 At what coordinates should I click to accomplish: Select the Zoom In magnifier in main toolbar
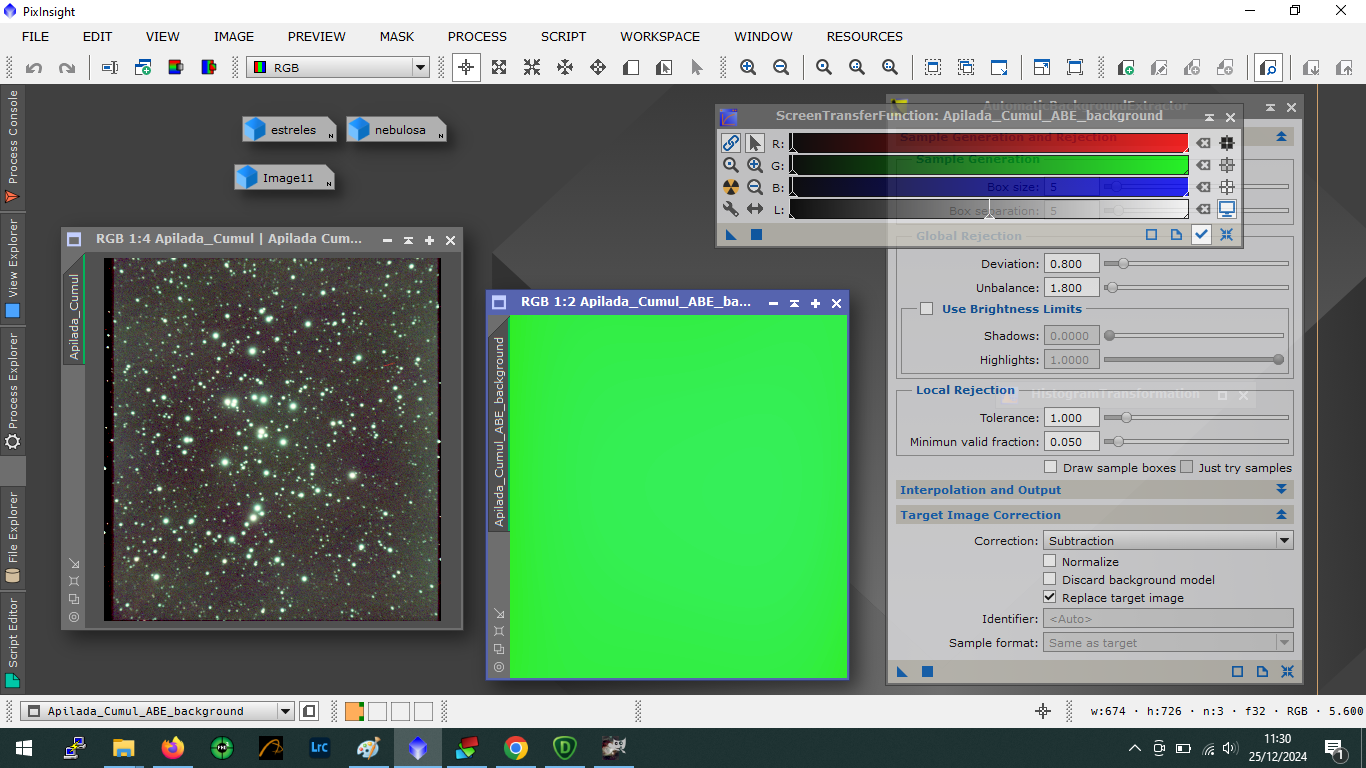[x=748, y=68]
